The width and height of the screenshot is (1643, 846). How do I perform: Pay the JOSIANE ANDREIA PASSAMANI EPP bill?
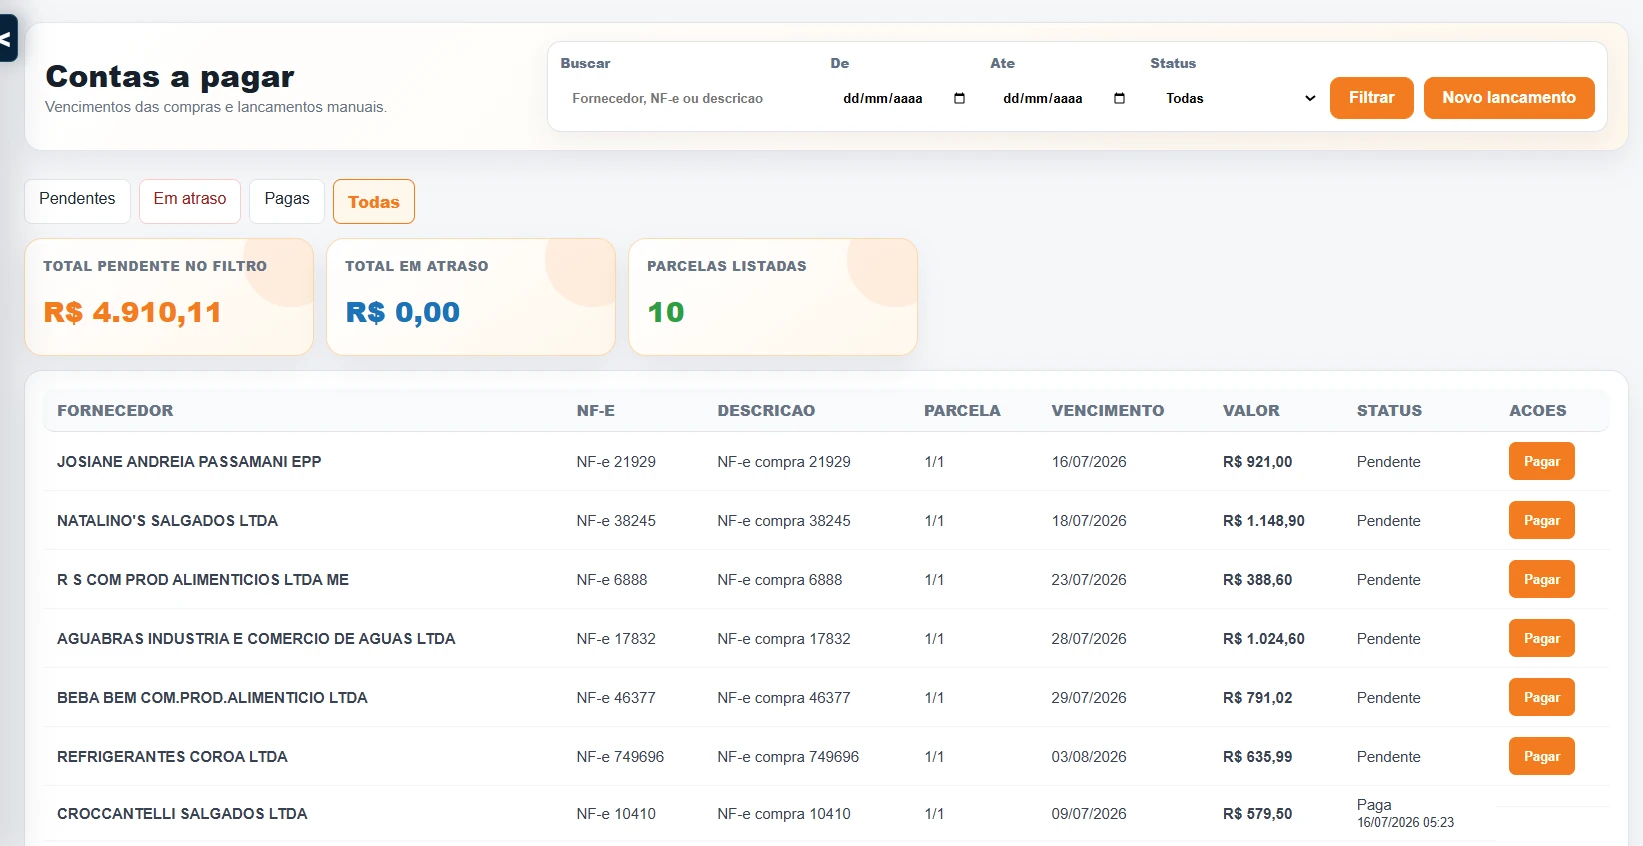[x=1542, y=461]
